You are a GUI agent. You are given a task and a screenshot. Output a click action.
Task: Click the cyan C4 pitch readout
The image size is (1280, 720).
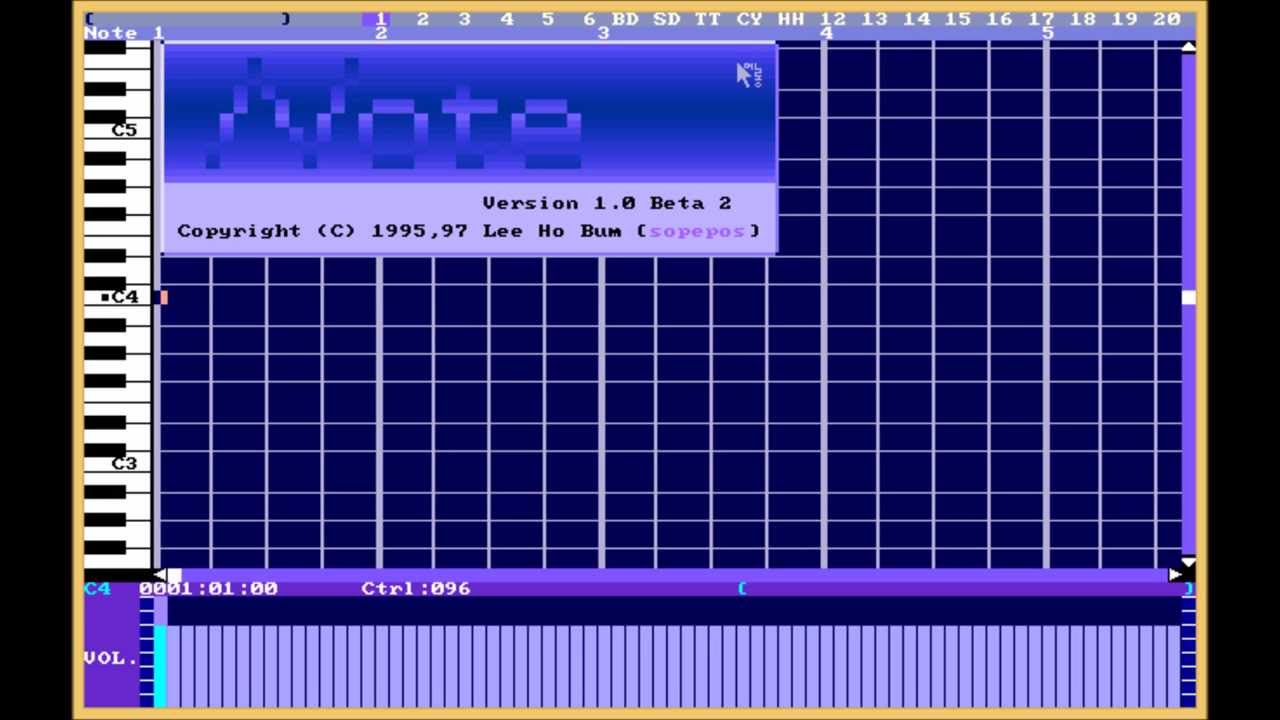tap(97, 588)
